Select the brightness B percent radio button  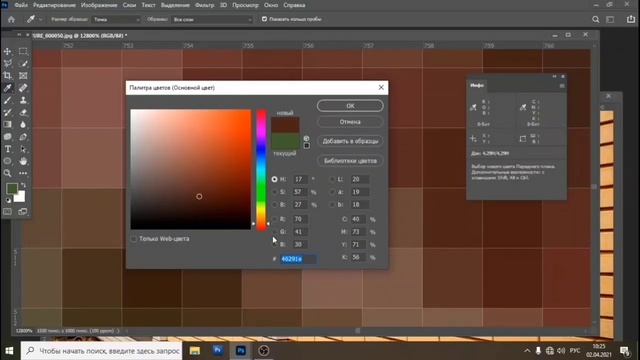click(274, 204)
